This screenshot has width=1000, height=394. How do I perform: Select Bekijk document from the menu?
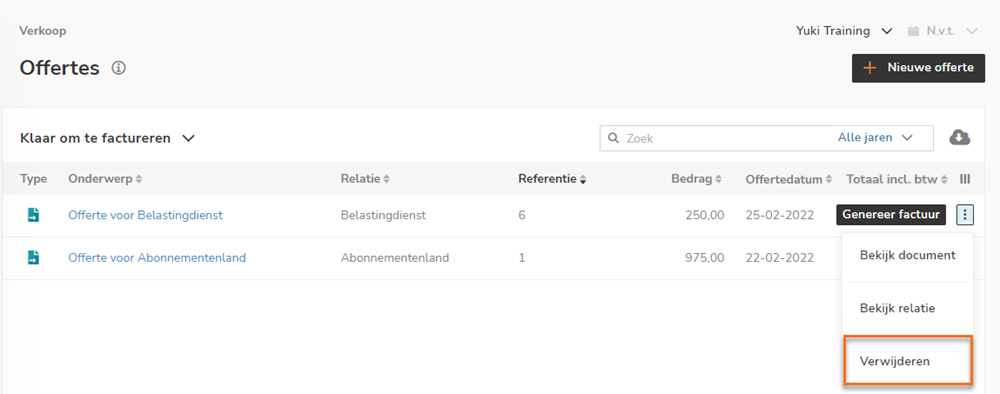(x=908, y=256)
